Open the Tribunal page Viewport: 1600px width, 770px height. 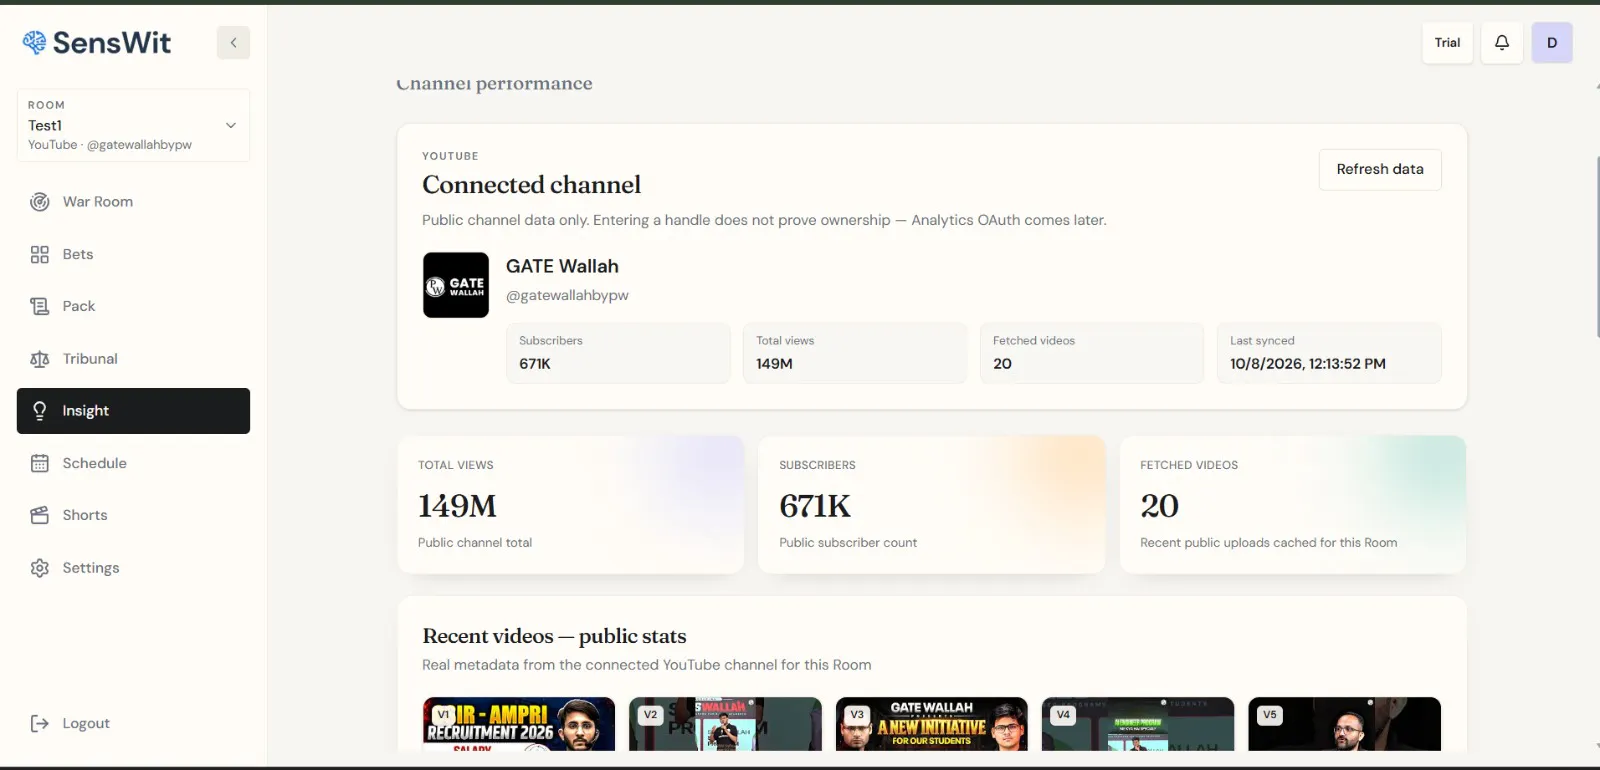point(133,359)
